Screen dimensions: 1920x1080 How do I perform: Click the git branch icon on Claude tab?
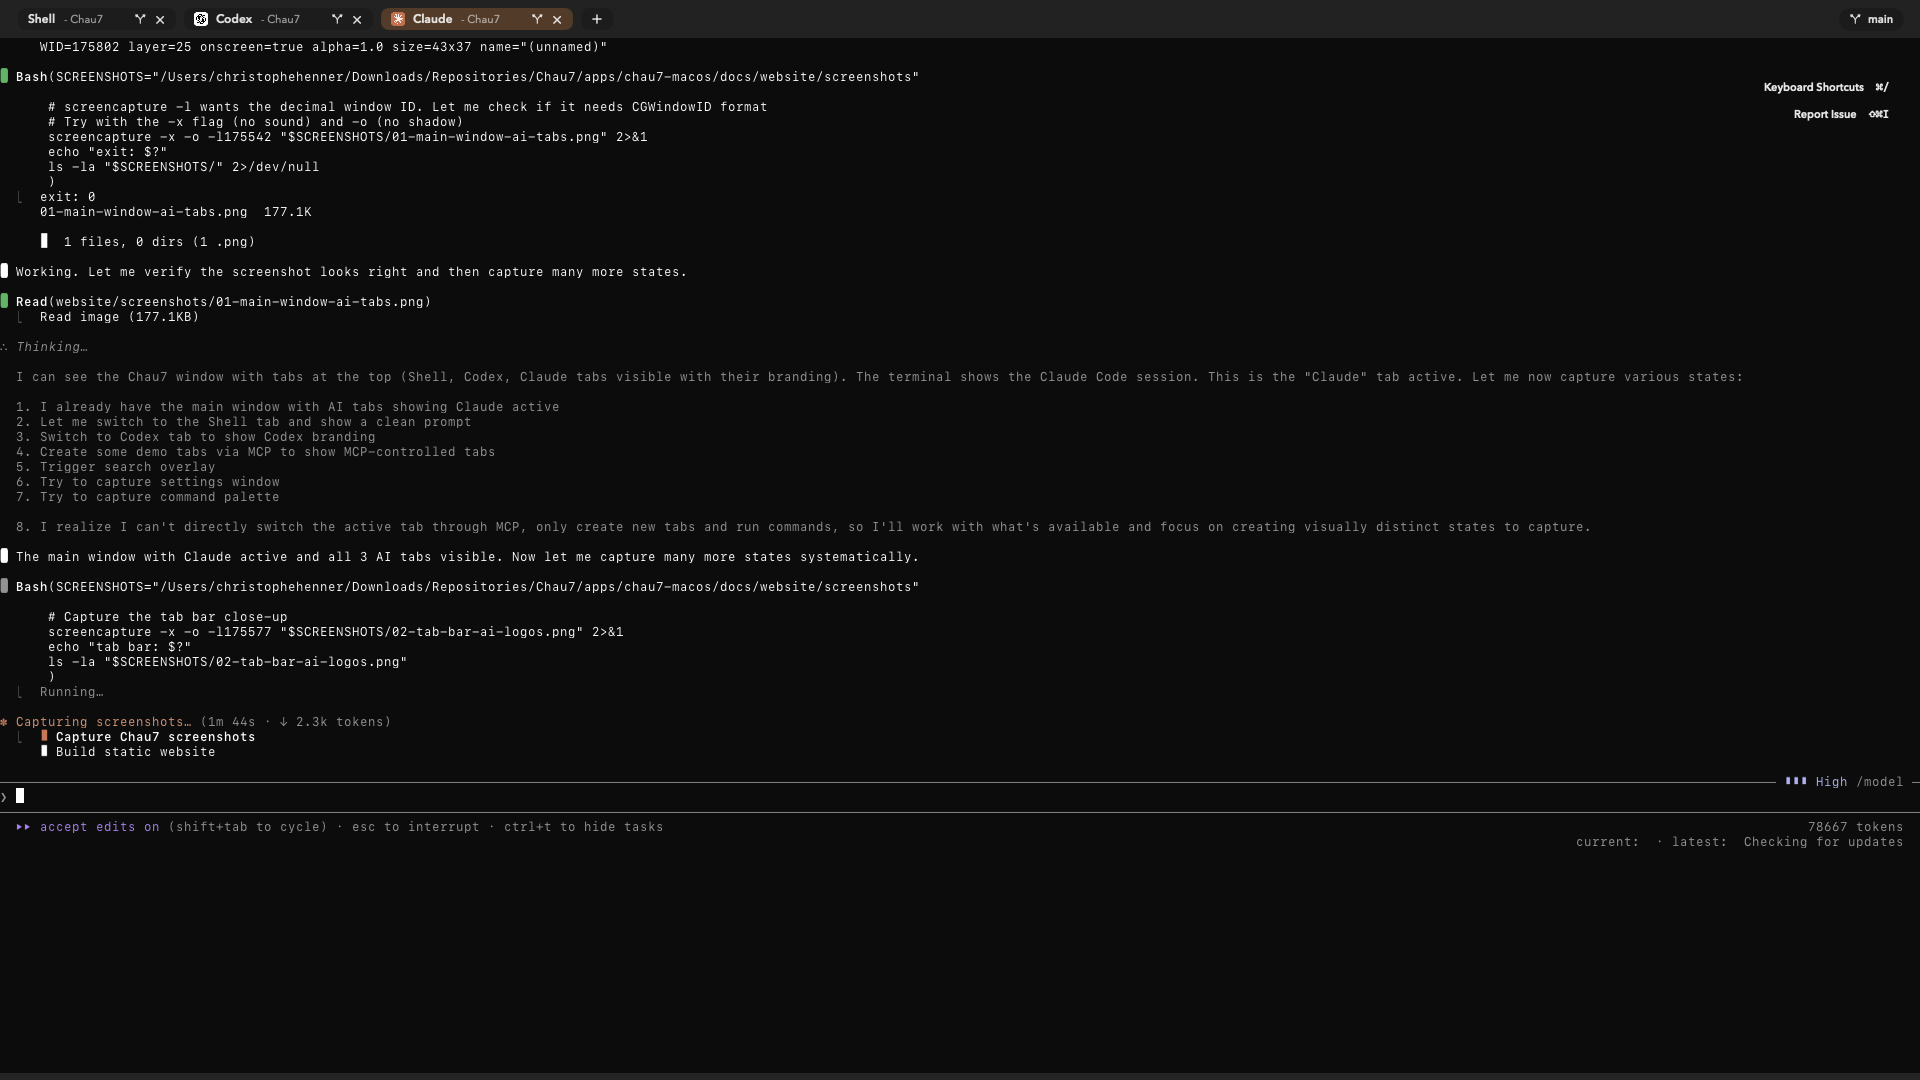pyautogui.click(x=537, y=19)
